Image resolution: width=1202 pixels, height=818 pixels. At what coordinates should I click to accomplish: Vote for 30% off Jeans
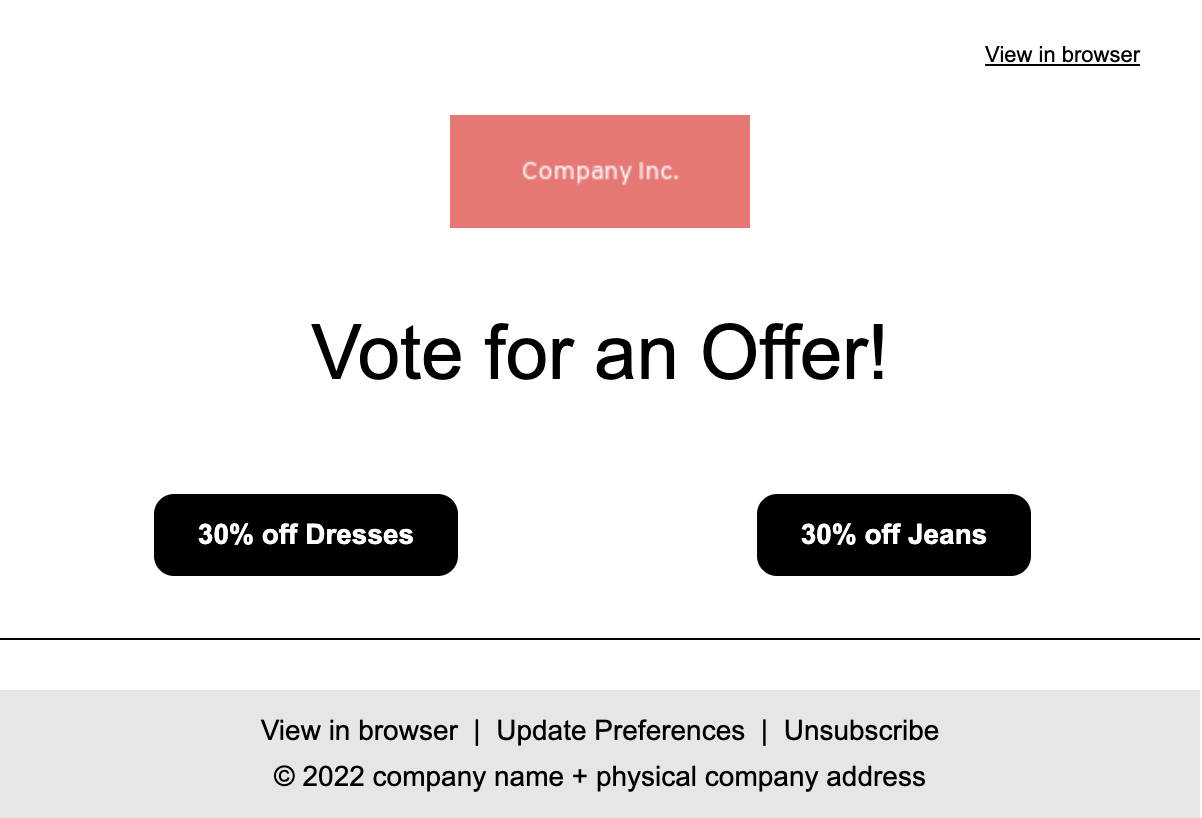click(894, 535)
